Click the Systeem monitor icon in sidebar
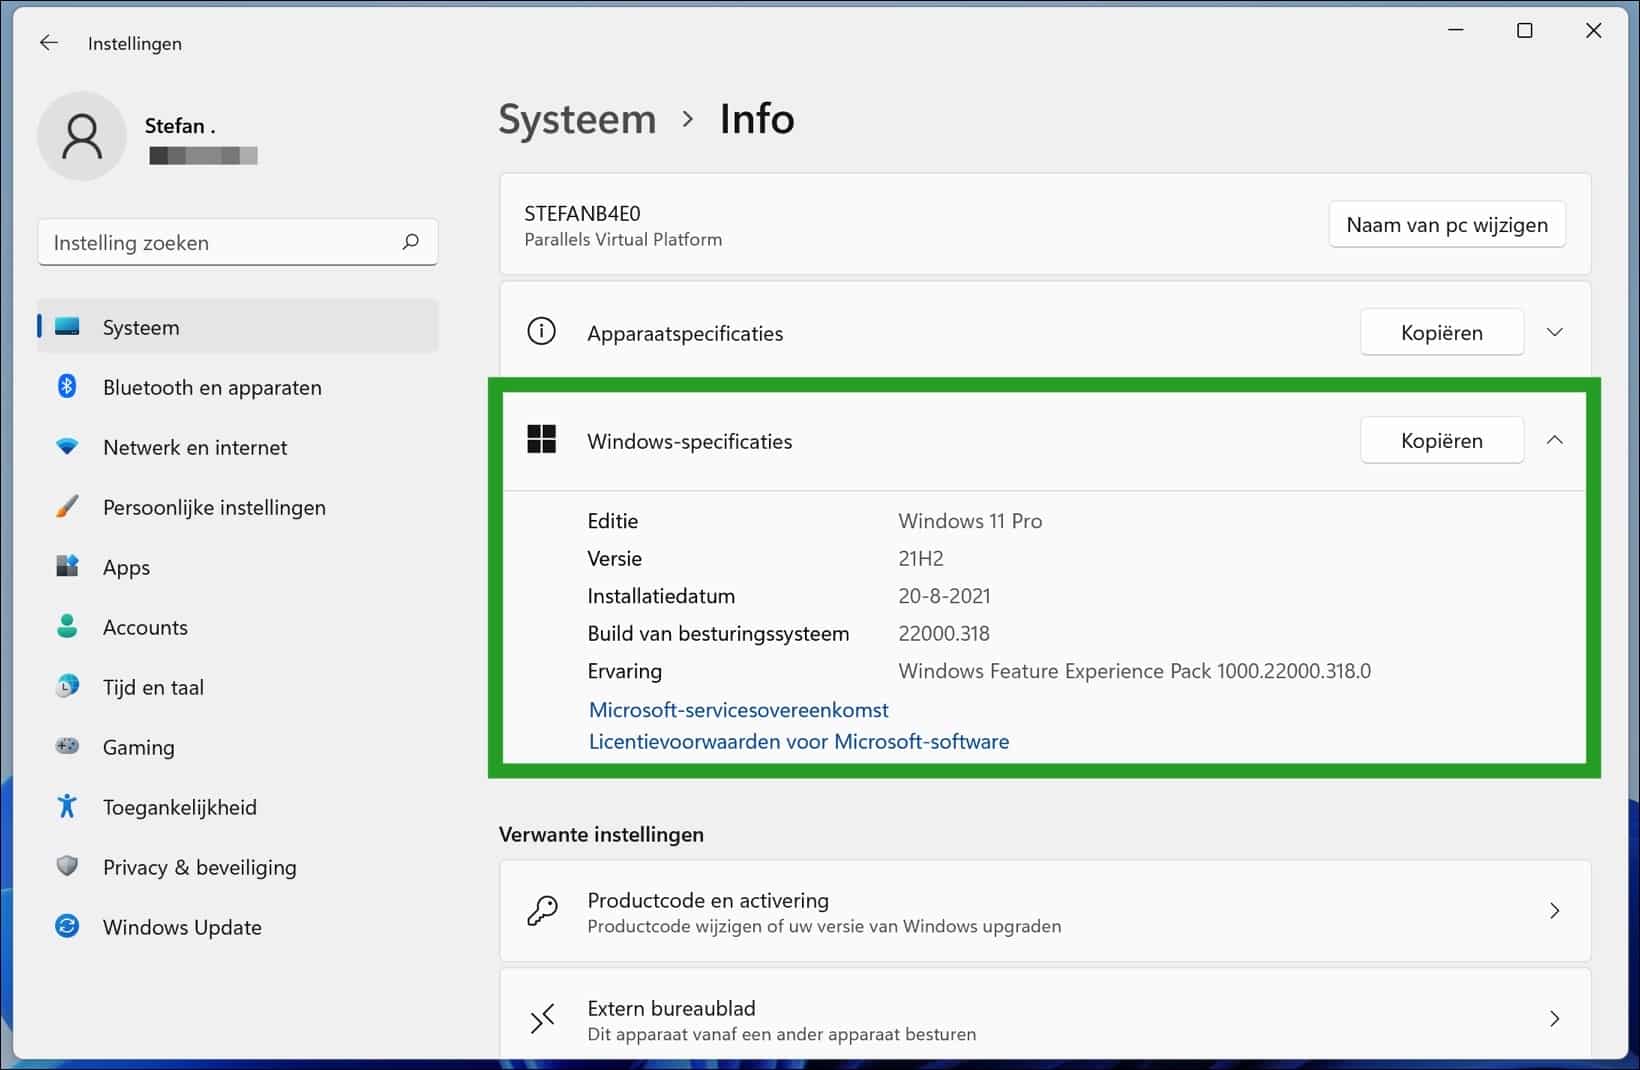1640x1070 pixels. click(x=67, y=327)
